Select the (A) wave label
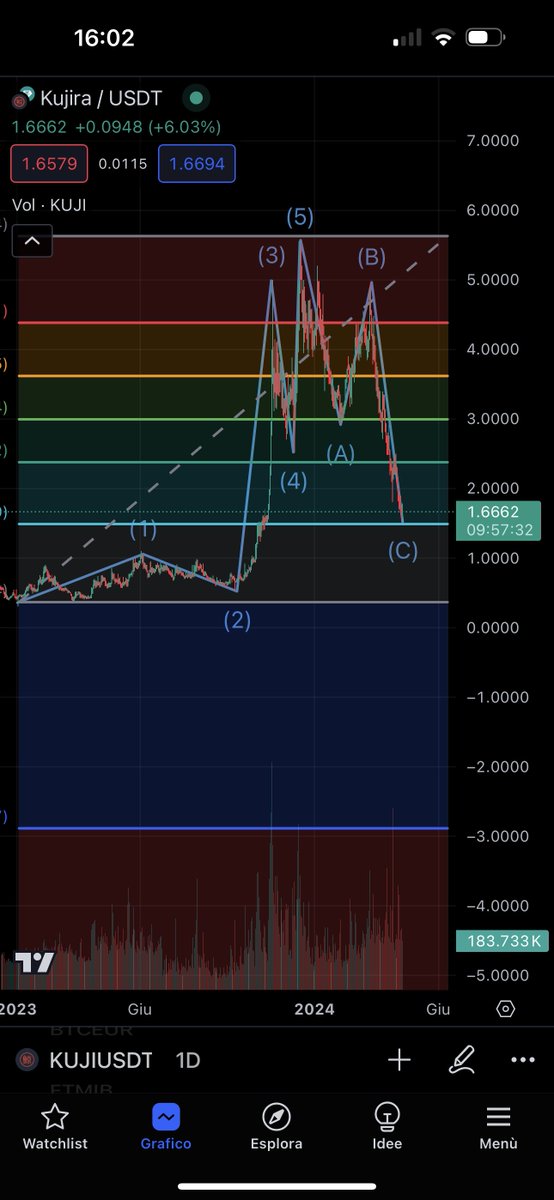554x1200 pixels. (341, 453)
